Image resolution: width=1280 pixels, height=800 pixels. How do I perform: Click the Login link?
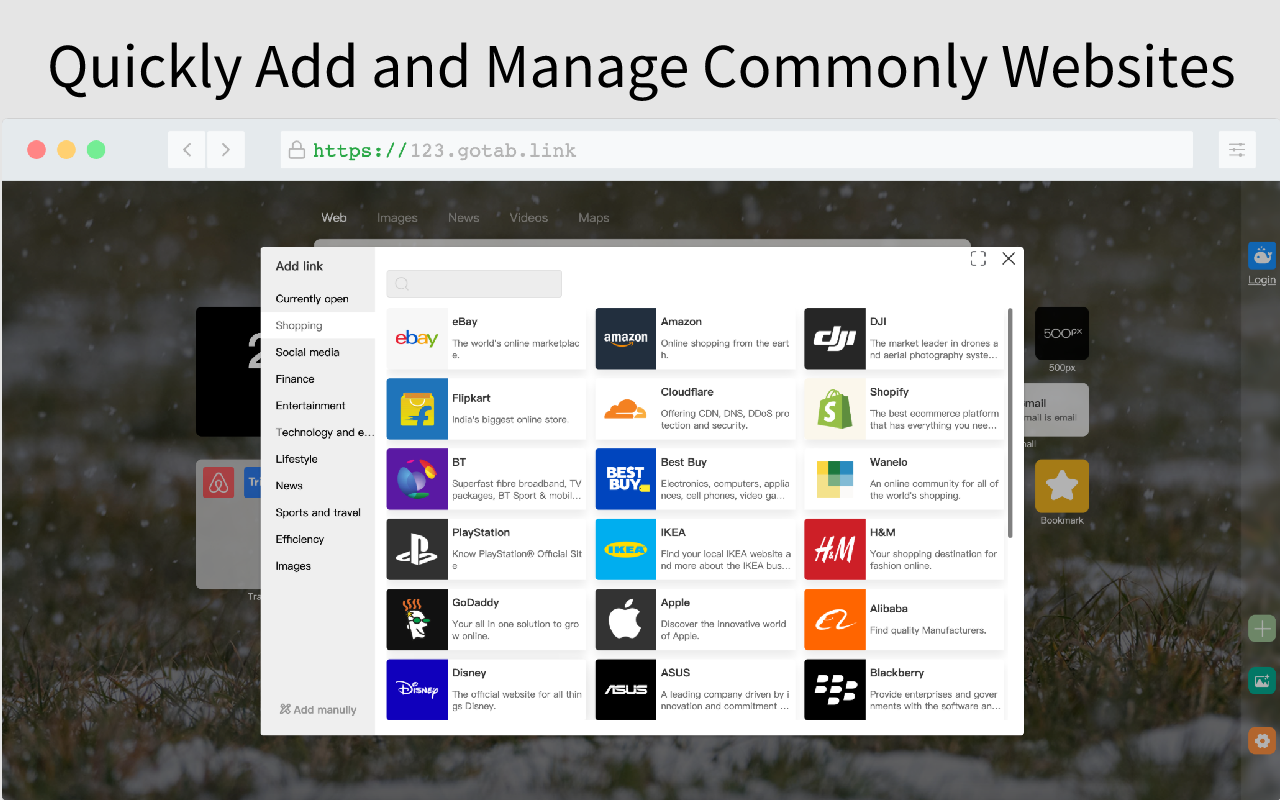pyautogui.click(x=1262, y=280)
